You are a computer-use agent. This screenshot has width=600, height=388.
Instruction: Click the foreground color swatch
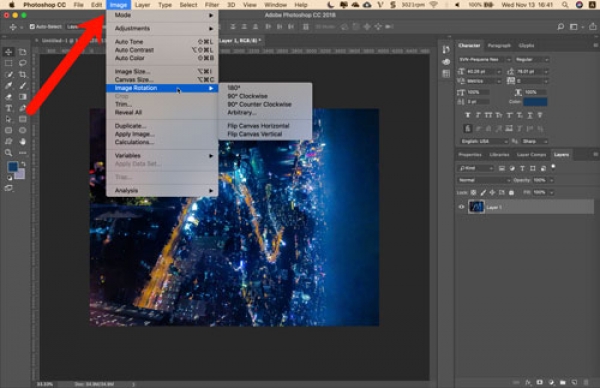tap(13, 167)
